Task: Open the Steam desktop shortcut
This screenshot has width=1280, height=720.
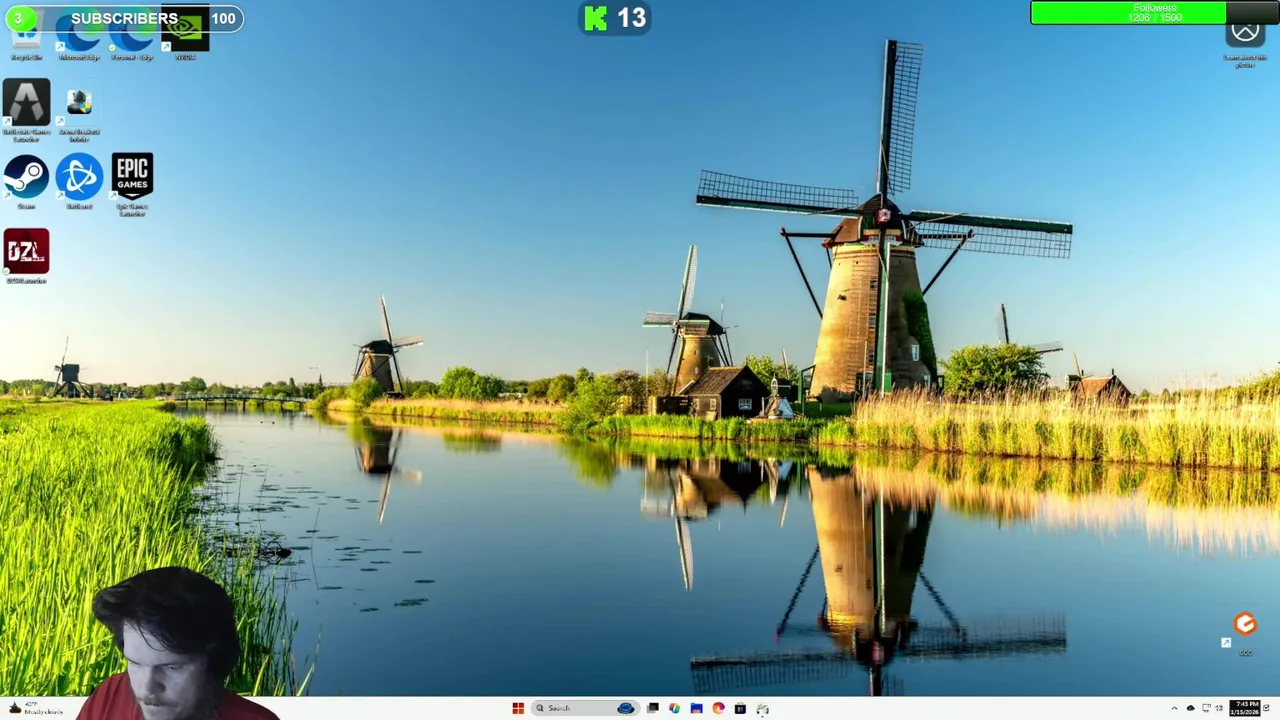Action: 26,180
